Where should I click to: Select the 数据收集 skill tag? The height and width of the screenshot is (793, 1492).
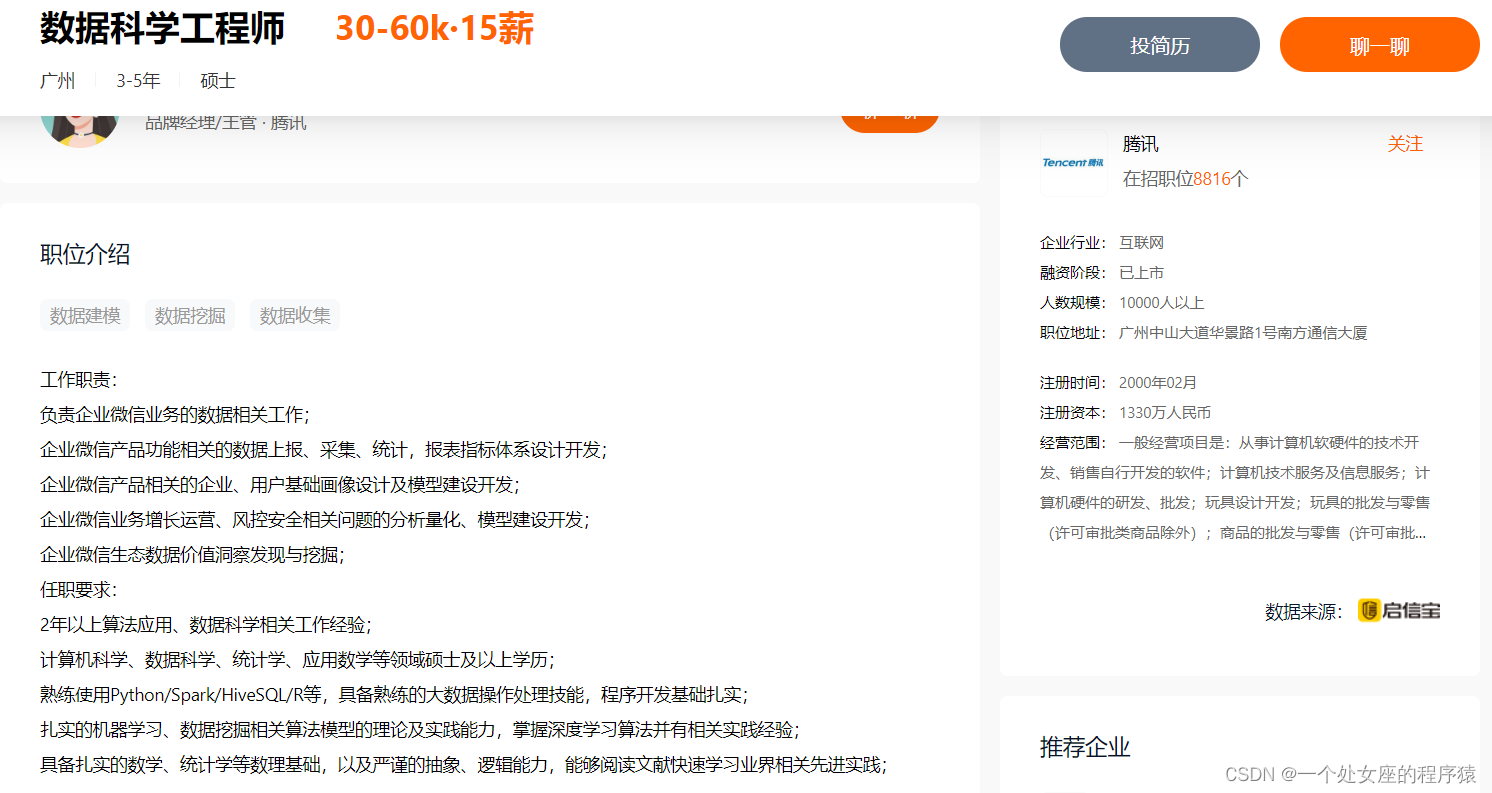click(295, 315)
